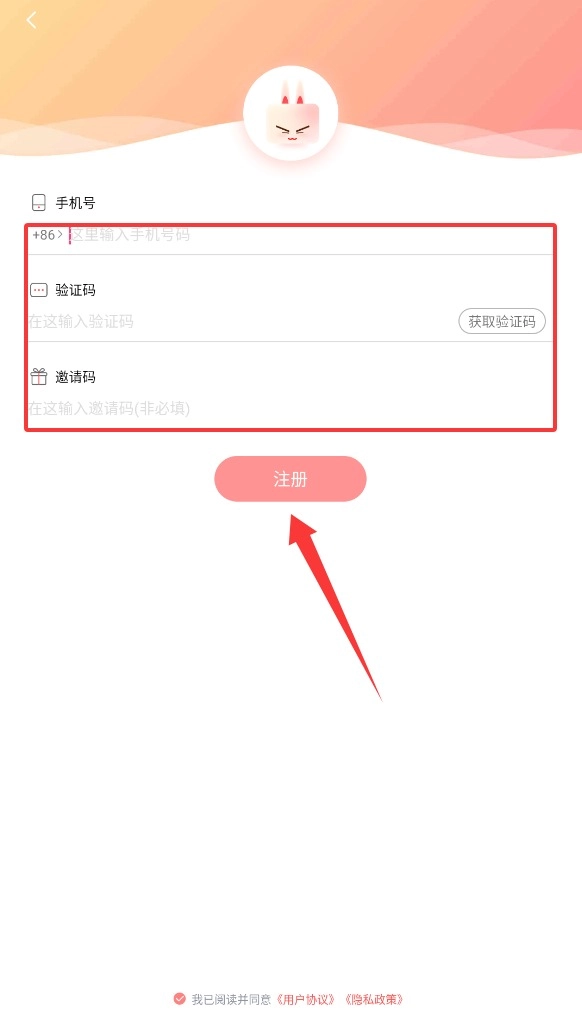This screenshot has height=1018, width=582.
Task: Toggle the agreement checkbox at bottom
Action: pyautogui.click(x=180, y=999)
